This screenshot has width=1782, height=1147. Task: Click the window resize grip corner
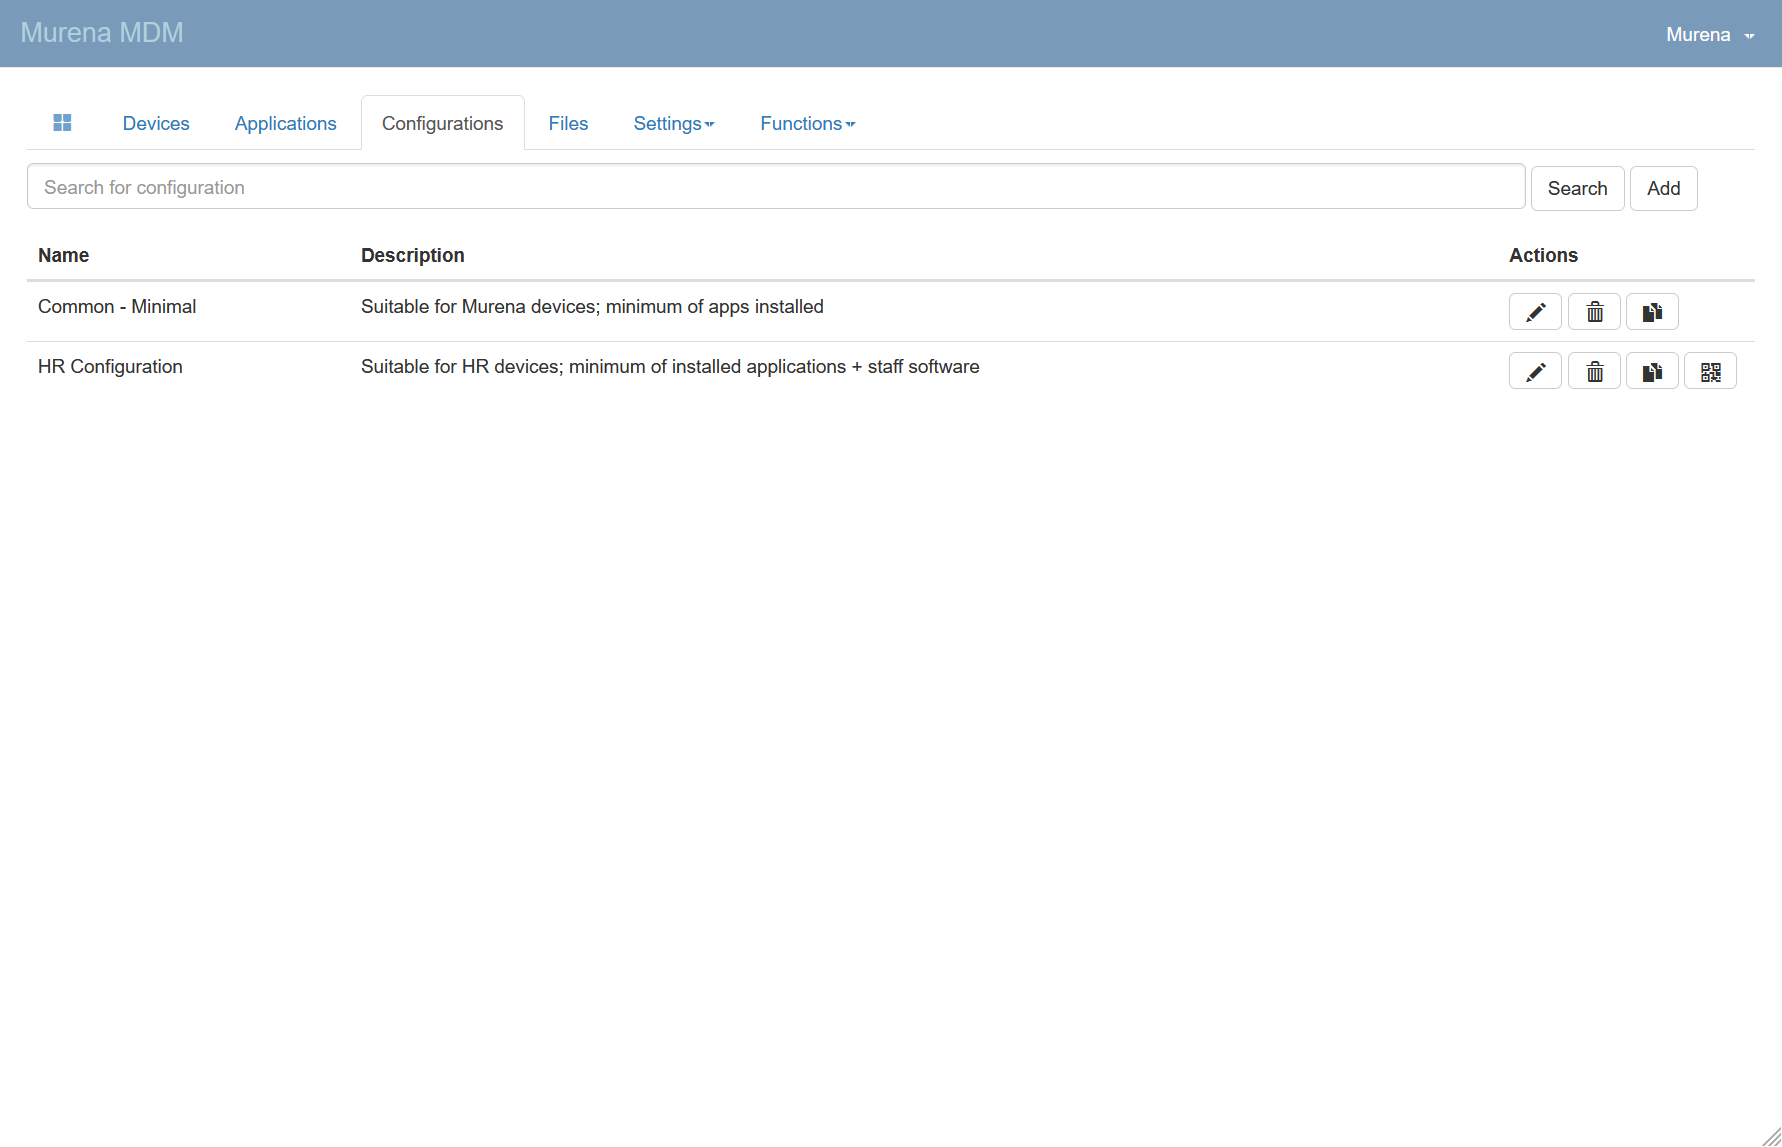[x=1771, y=1136]
